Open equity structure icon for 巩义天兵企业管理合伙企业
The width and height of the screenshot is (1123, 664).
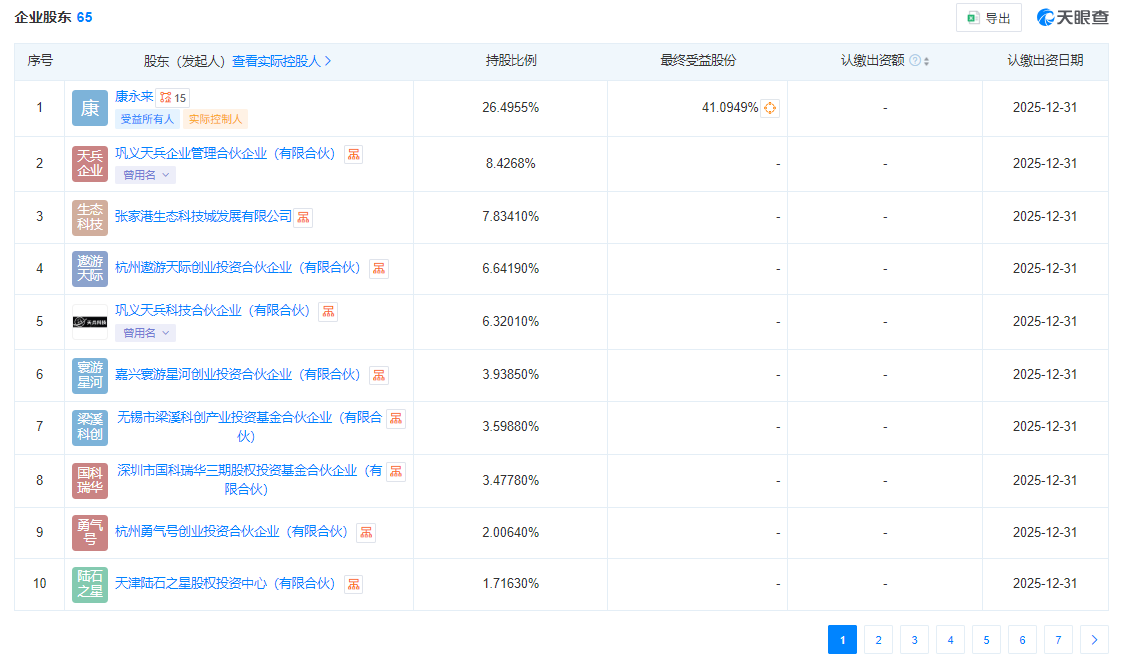[x=353, y=154]
